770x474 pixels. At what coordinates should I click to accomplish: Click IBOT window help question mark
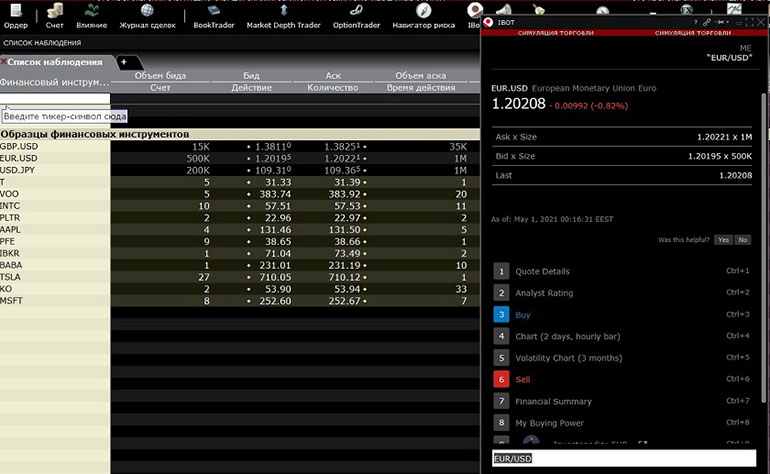point(695,22)
